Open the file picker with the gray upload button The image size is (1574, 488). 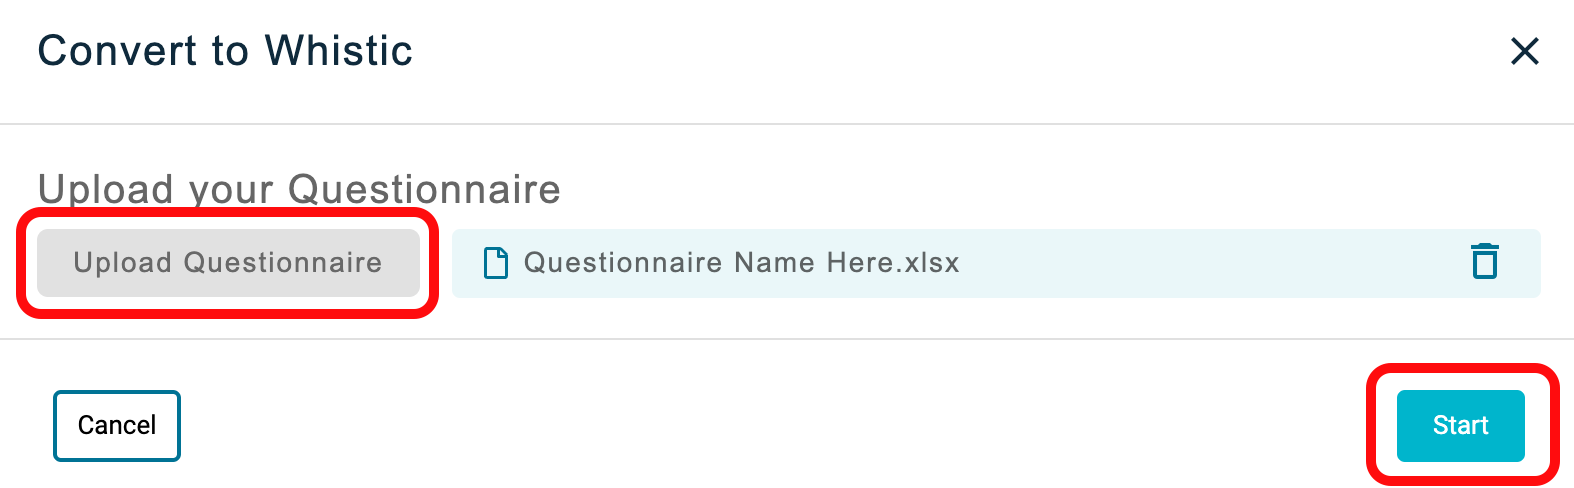pyautogui.click(x=228, y=263)
